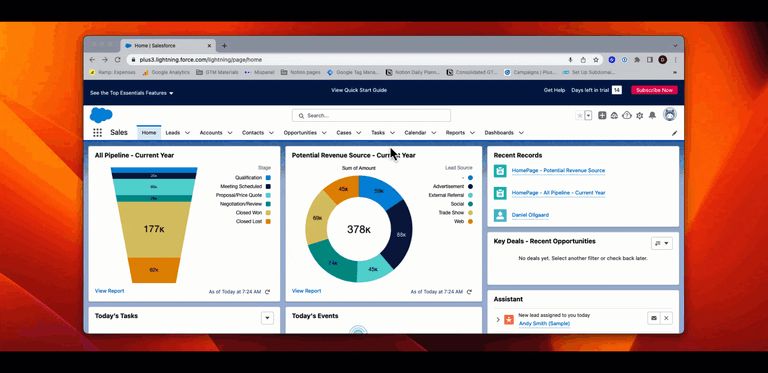Expand the Andy Smith assistant item chevron
The width and height of the screenshot is (768, 373).
498,320
